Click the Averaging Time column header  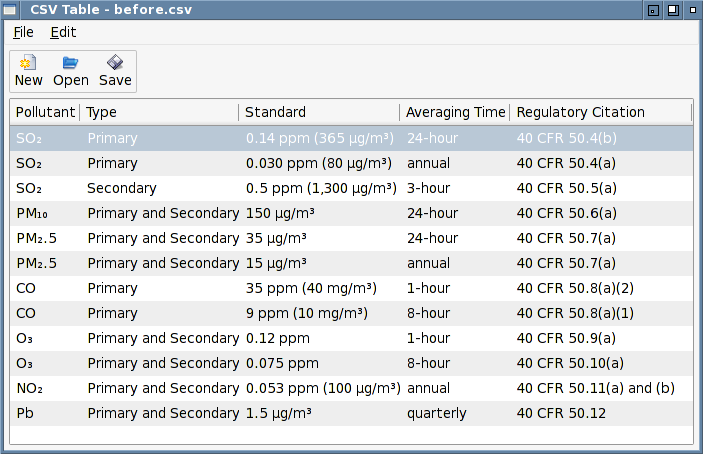(455, 112)
